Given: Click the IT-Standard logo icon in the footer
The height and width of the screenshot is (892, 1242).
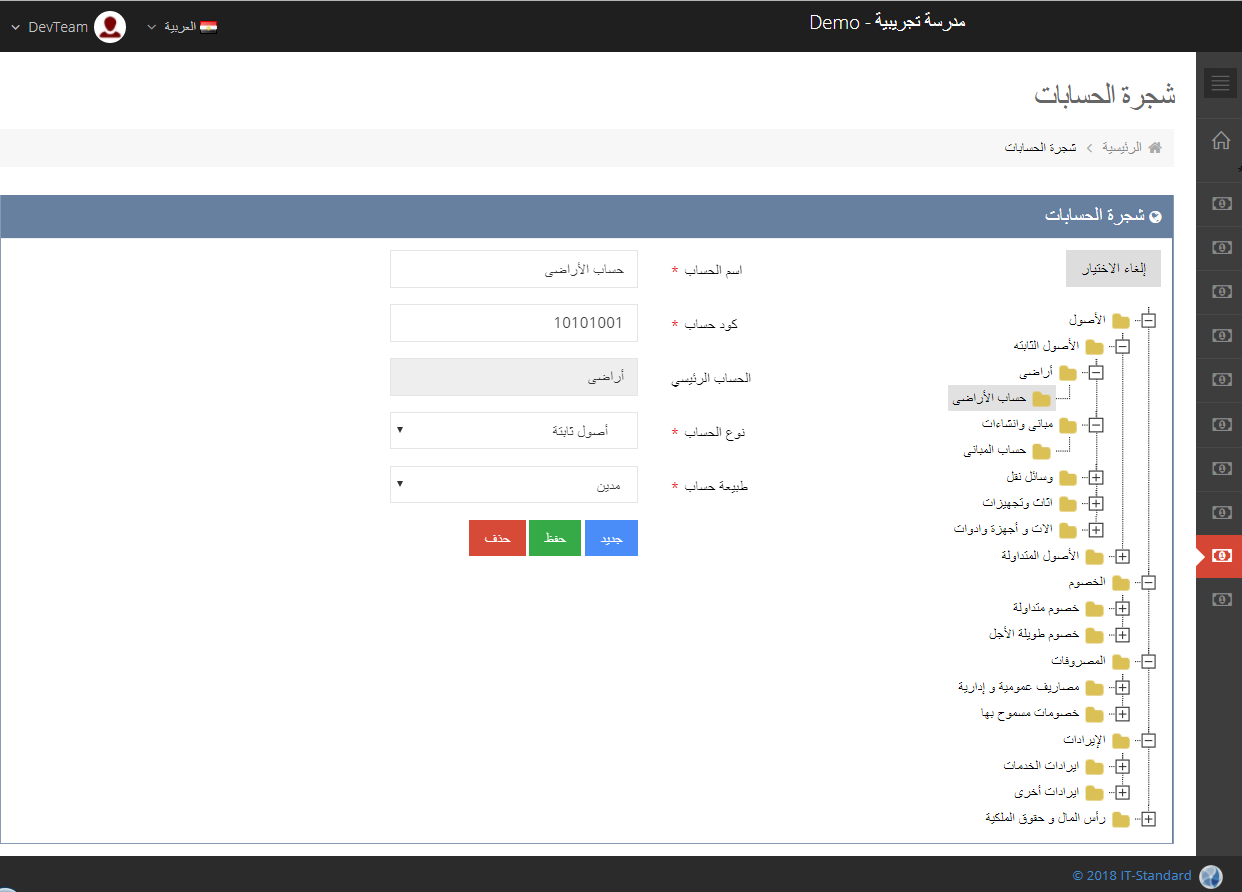Looking at the screenshot, I should pyautogui.click(x=1211, y=876).
